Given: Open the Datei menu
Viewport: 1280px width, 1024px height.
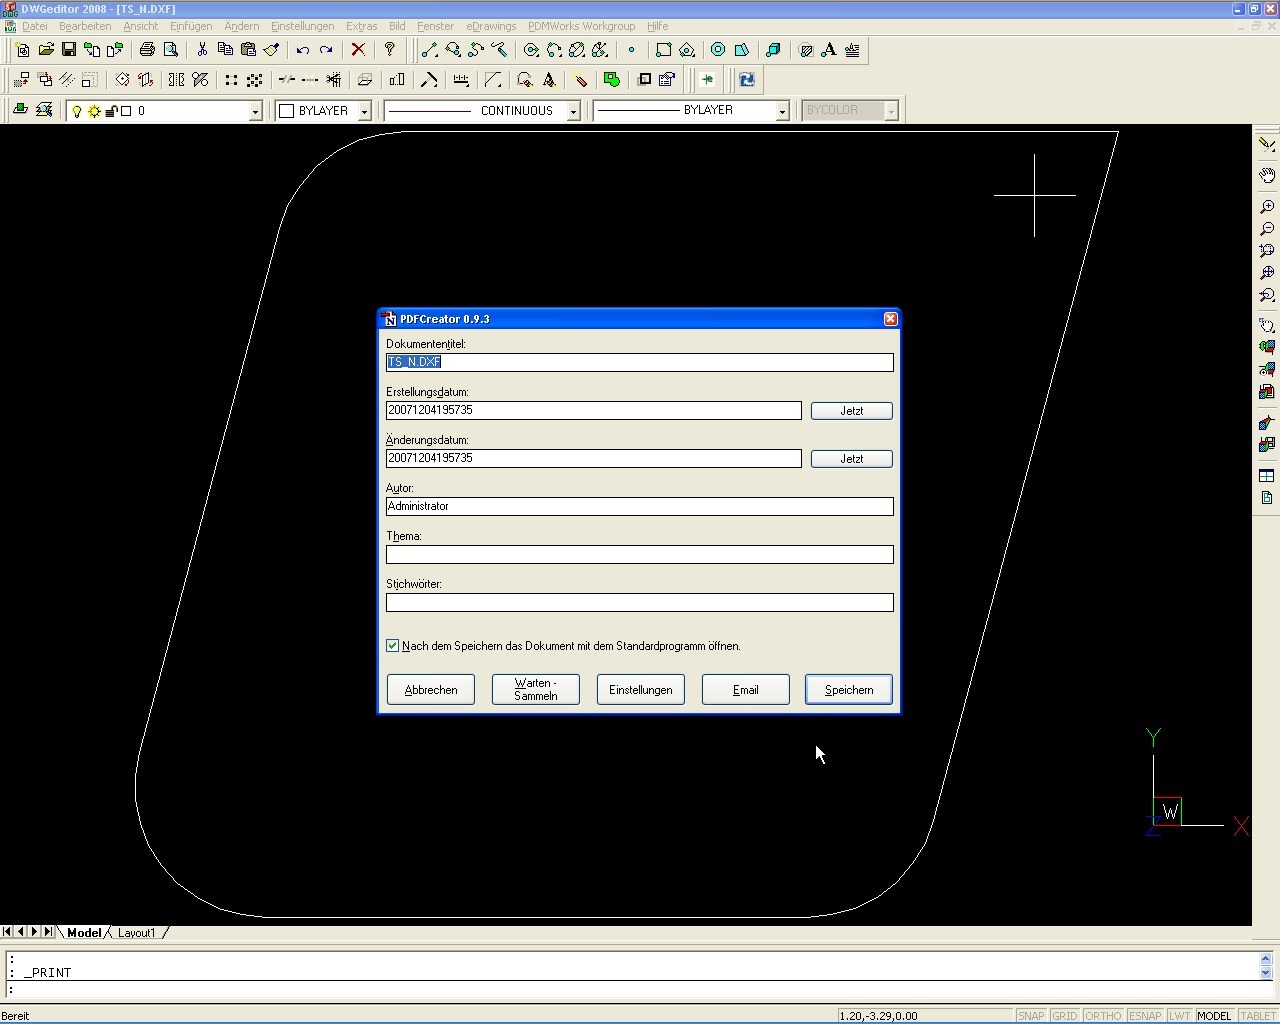Looking at the screenshot, I should point(34,26).
